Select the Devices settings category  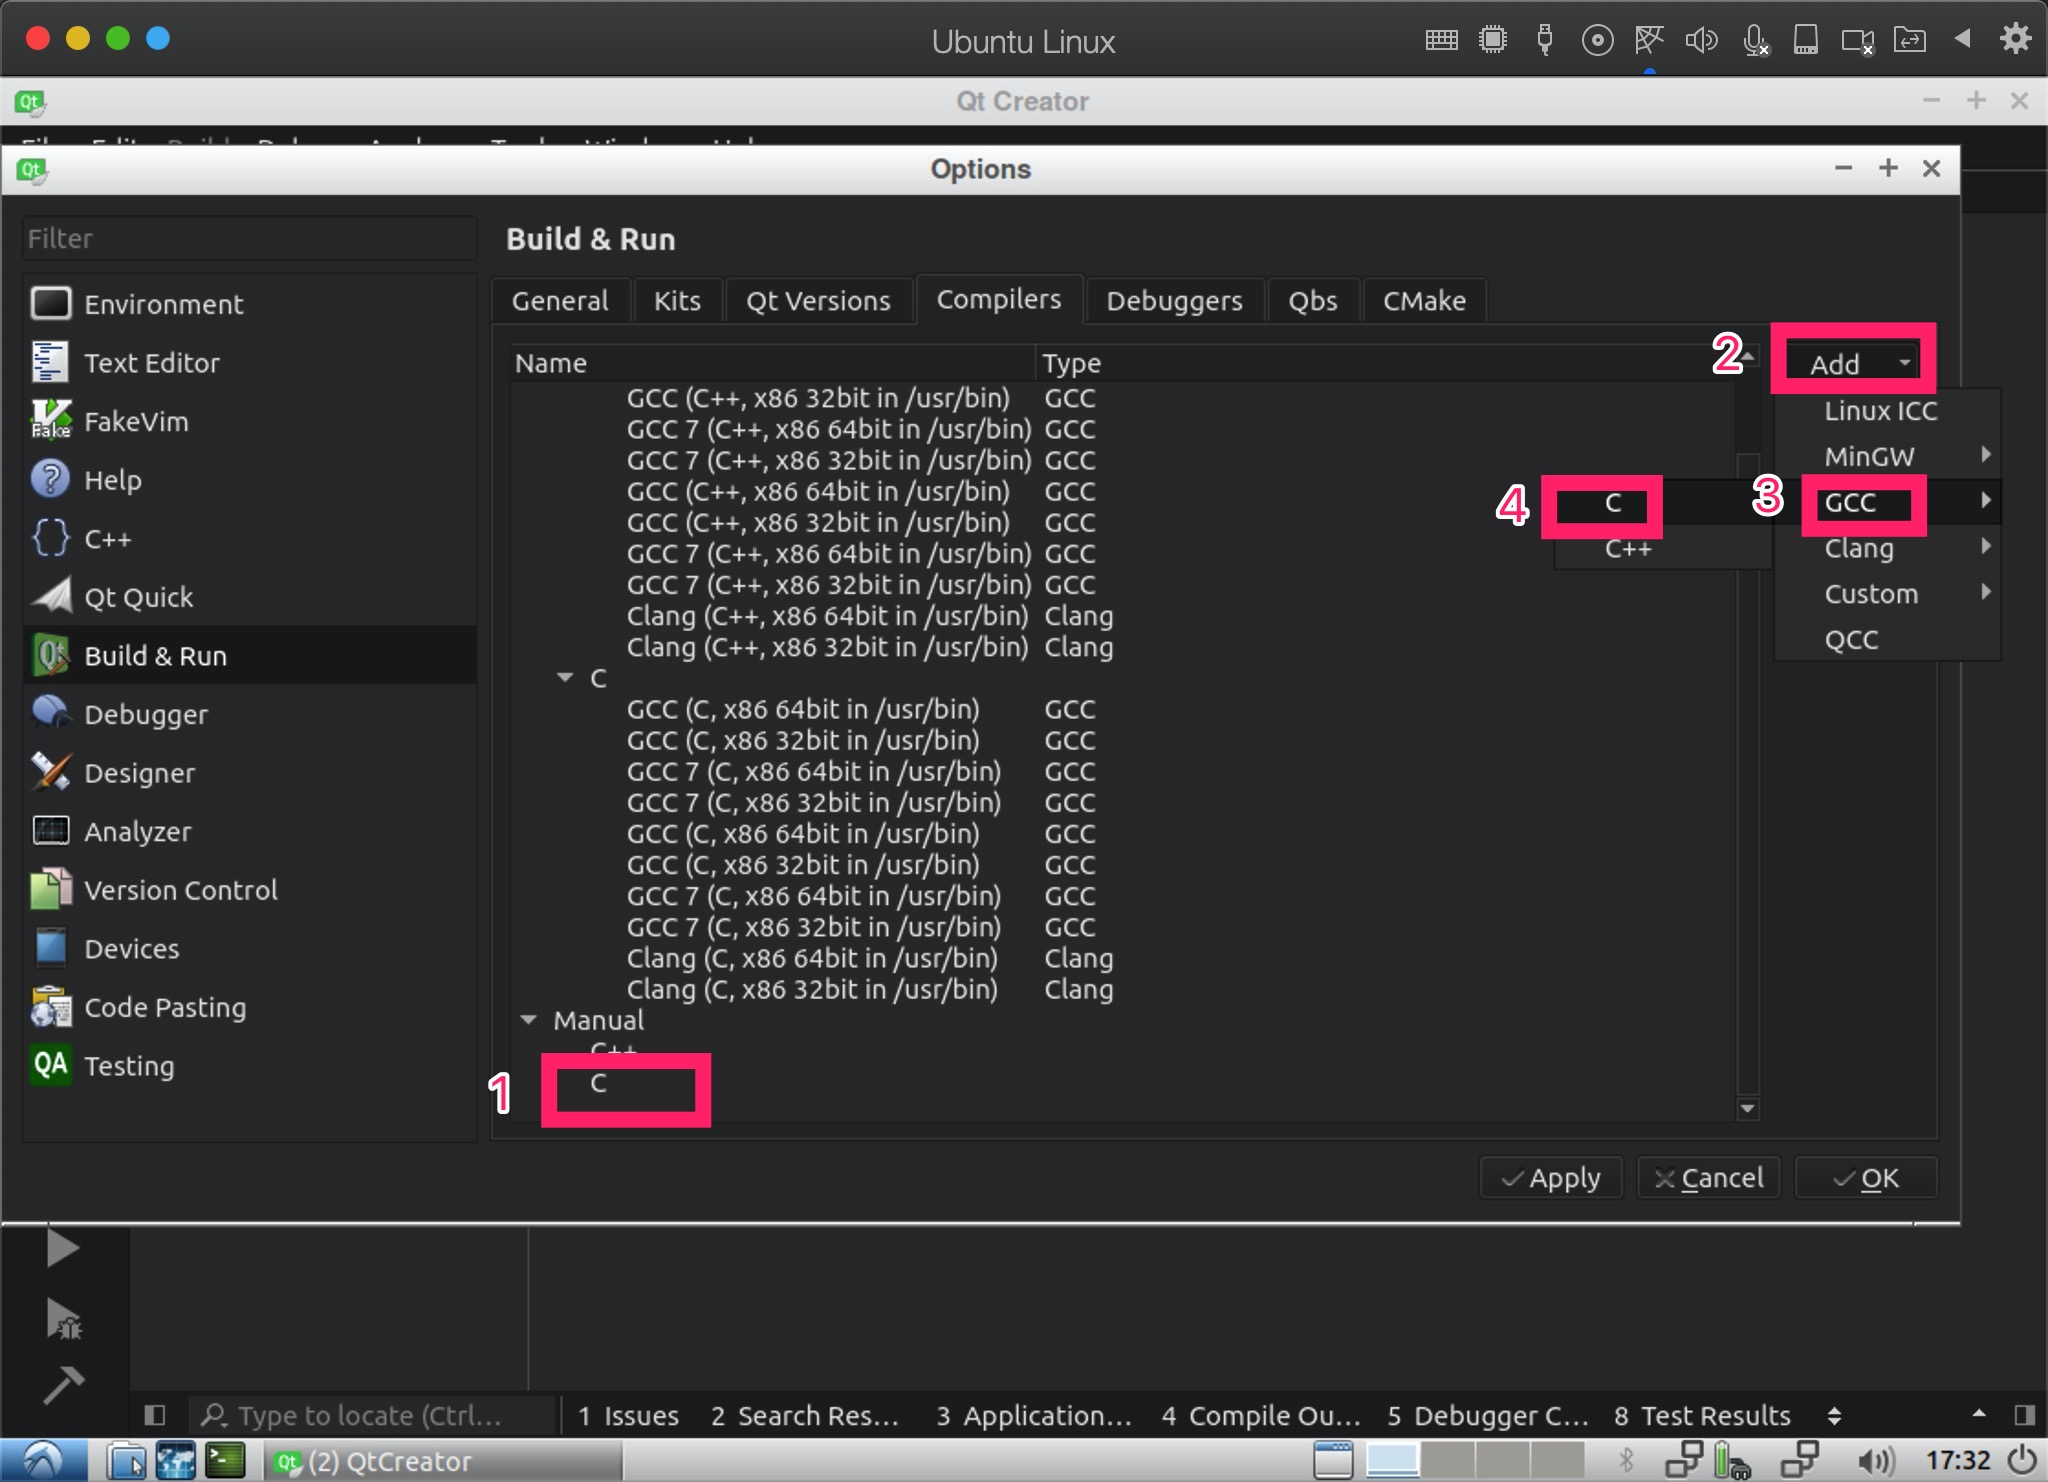(250, 948)
